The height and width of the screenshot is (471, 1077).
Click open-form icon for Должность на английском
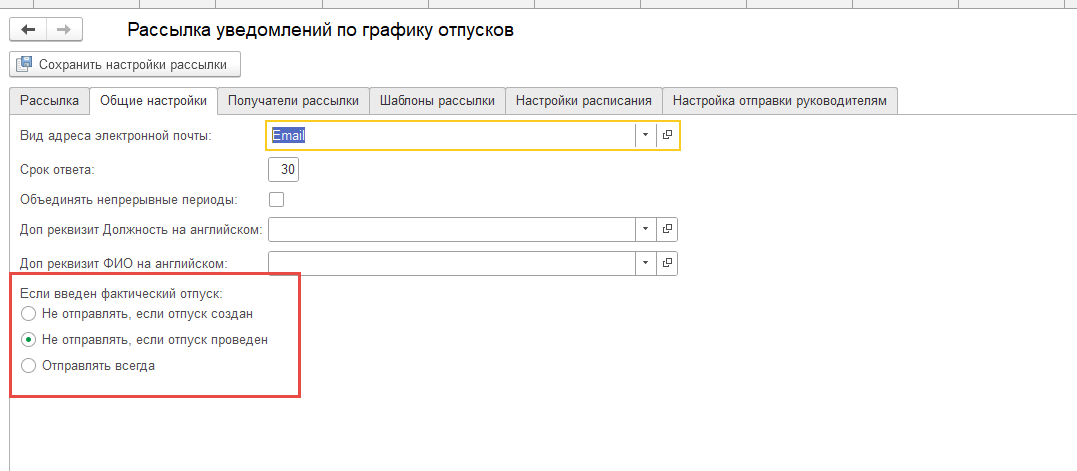(667, 229)
